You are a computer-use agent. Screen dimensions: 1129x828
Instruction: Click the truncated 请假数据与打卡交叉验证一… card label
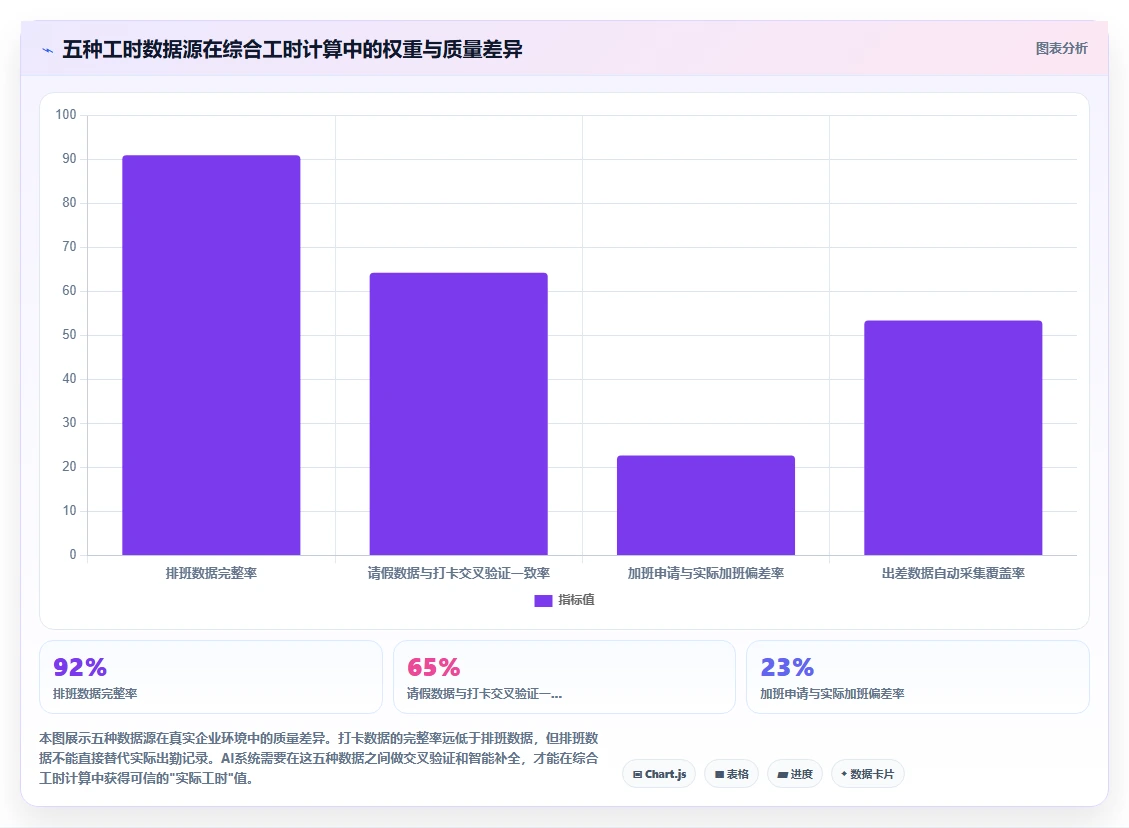[485, 693]
